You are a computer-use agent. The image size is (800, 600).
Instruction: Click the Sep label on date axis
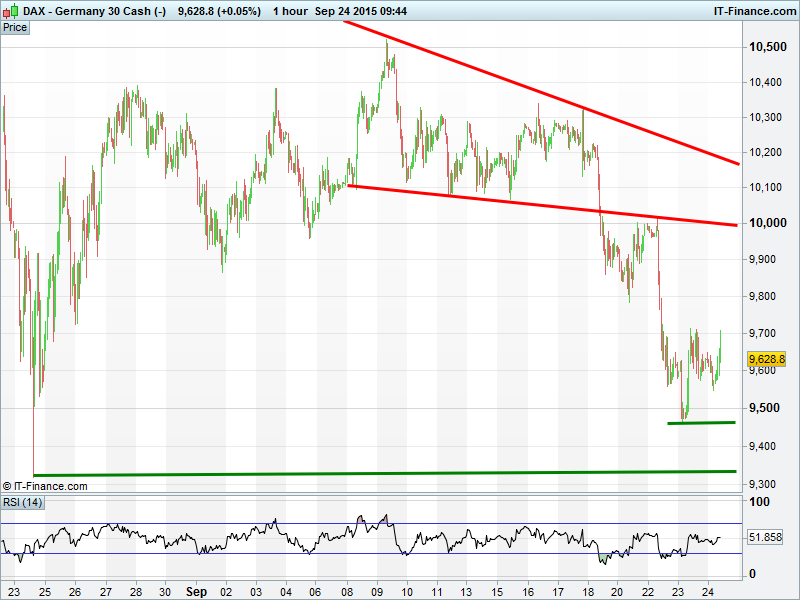tap(196, 591)
